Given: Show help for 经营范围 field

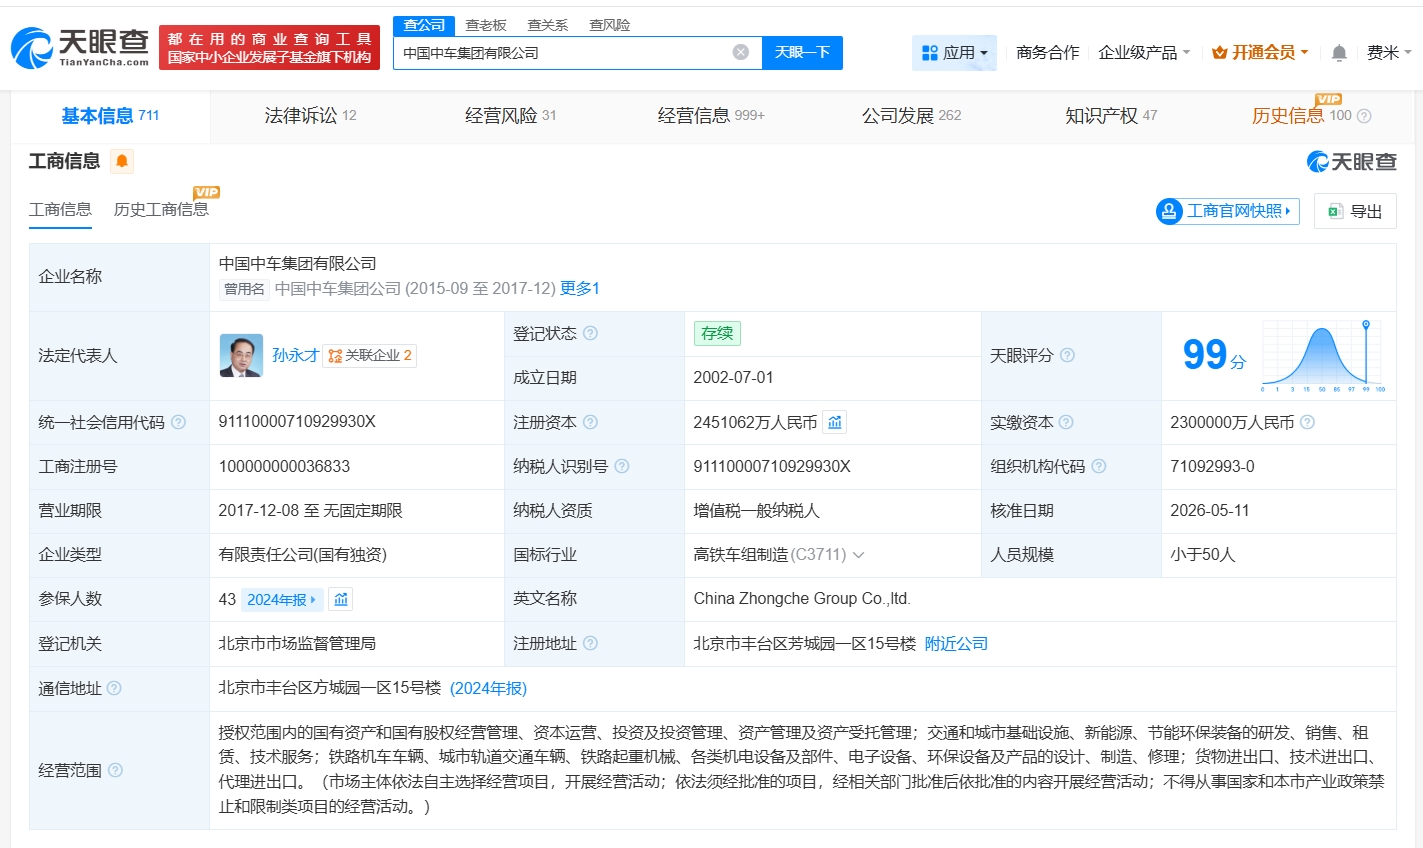Looking at the screenshot, I should (115, 770).
